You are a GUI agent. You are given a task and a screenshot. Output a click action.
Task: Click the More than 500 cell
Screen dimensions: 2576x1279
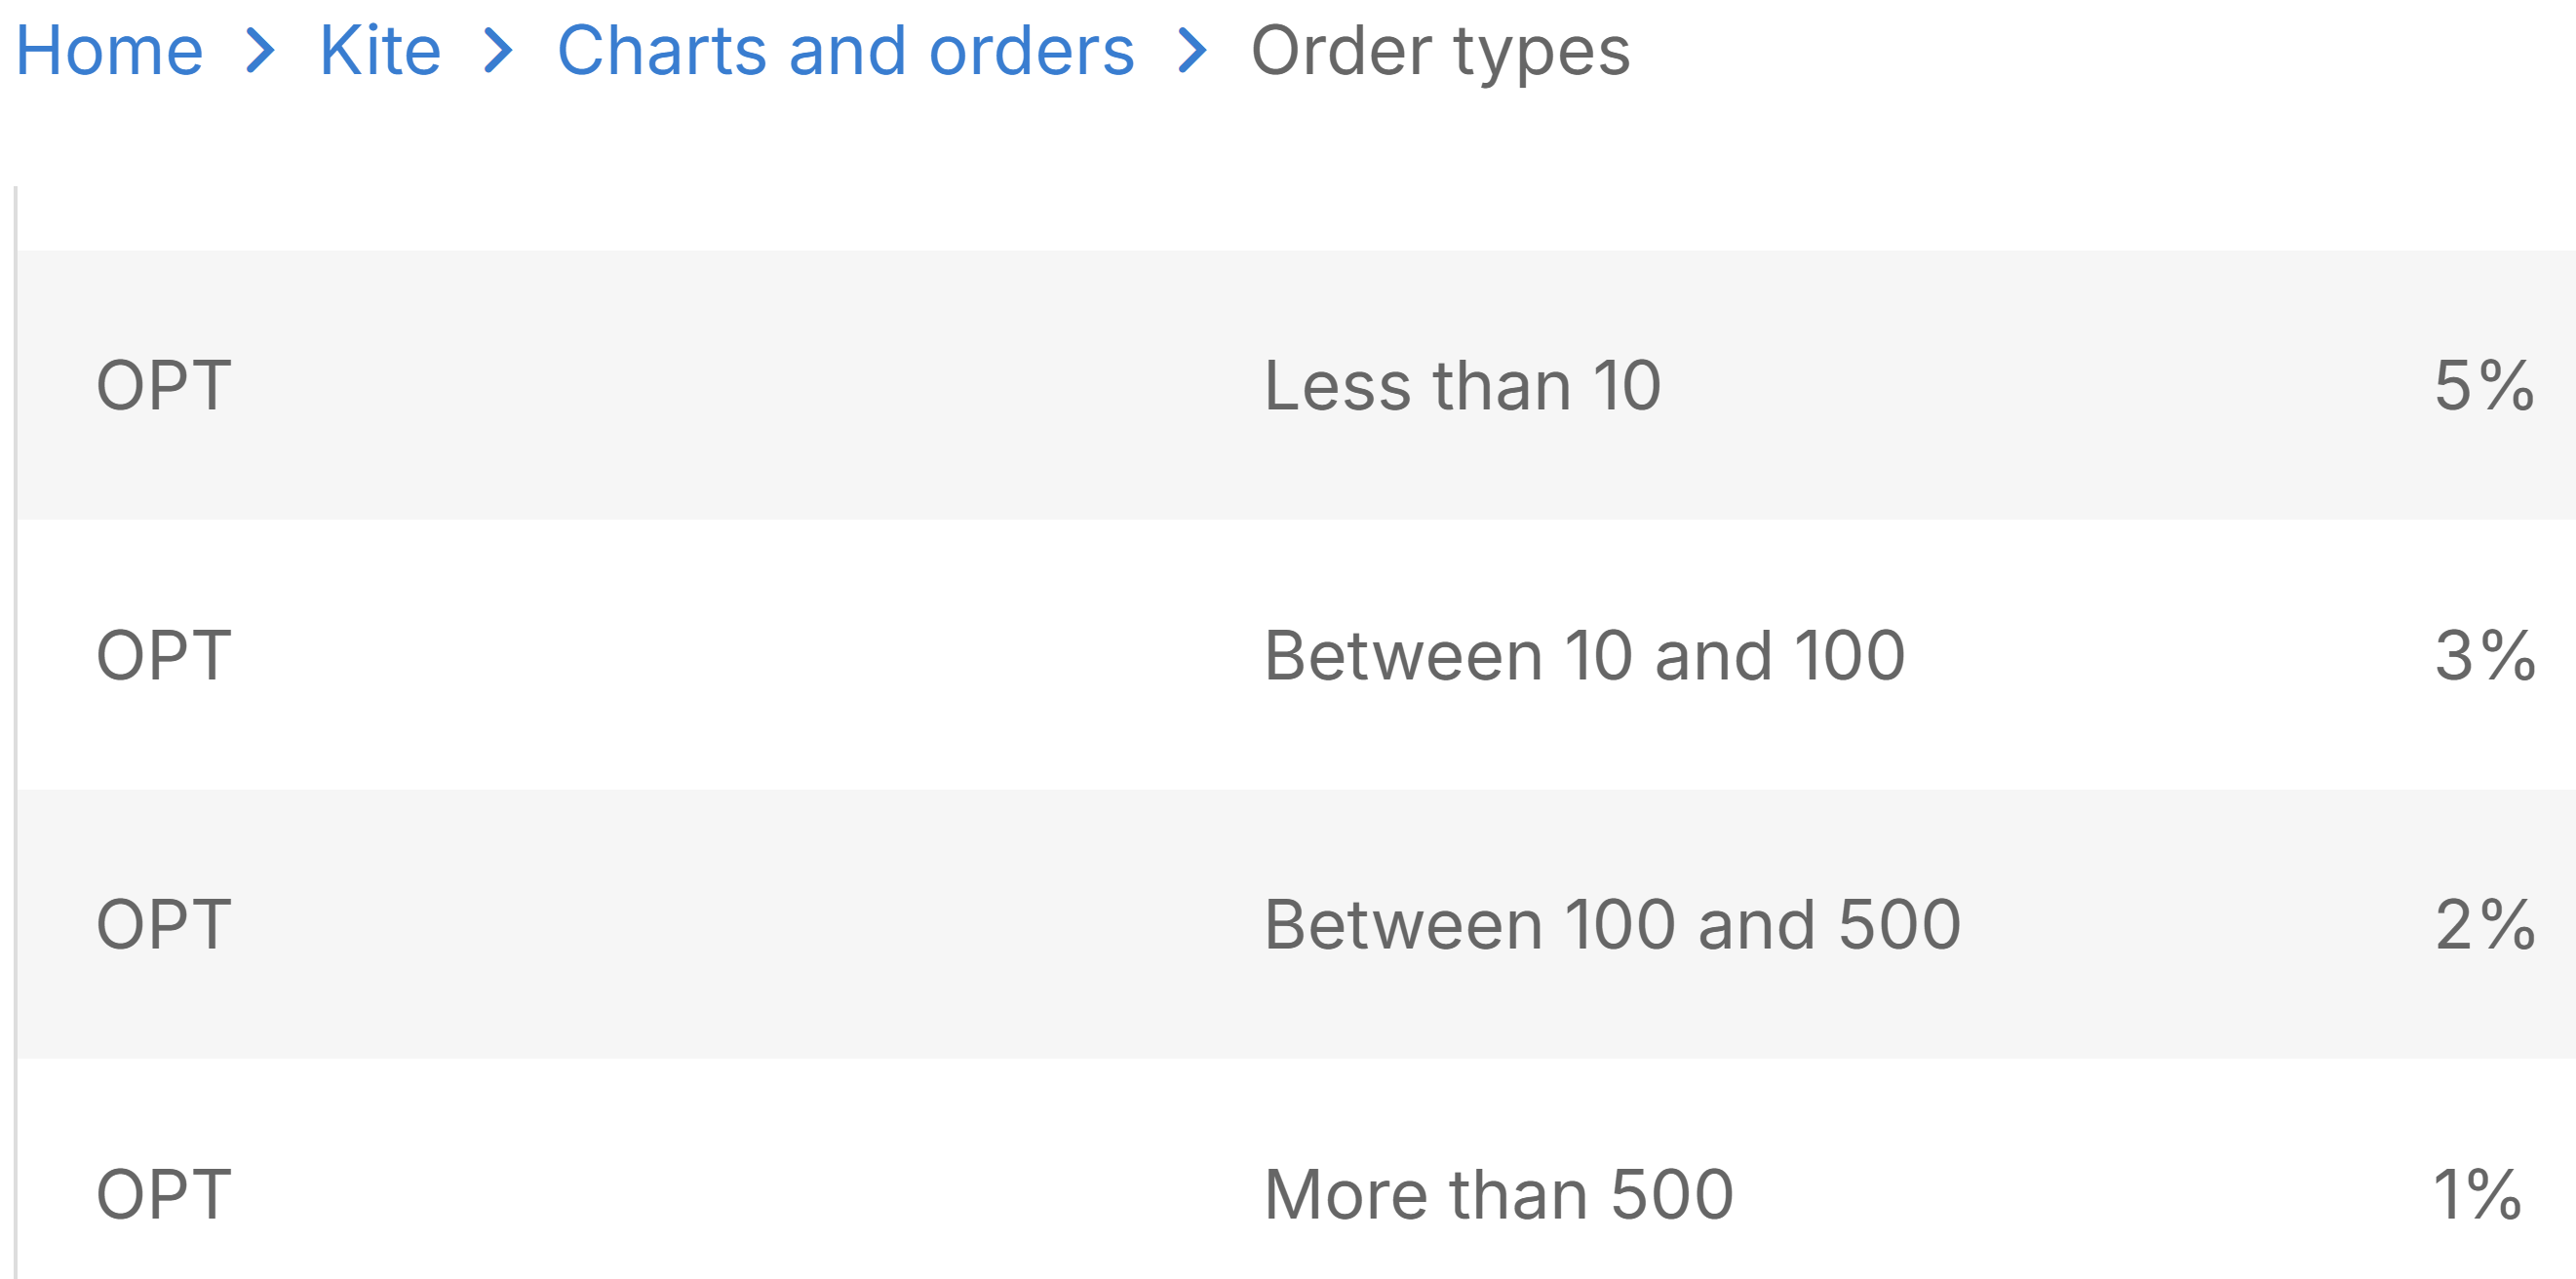pos(1498,1194)
